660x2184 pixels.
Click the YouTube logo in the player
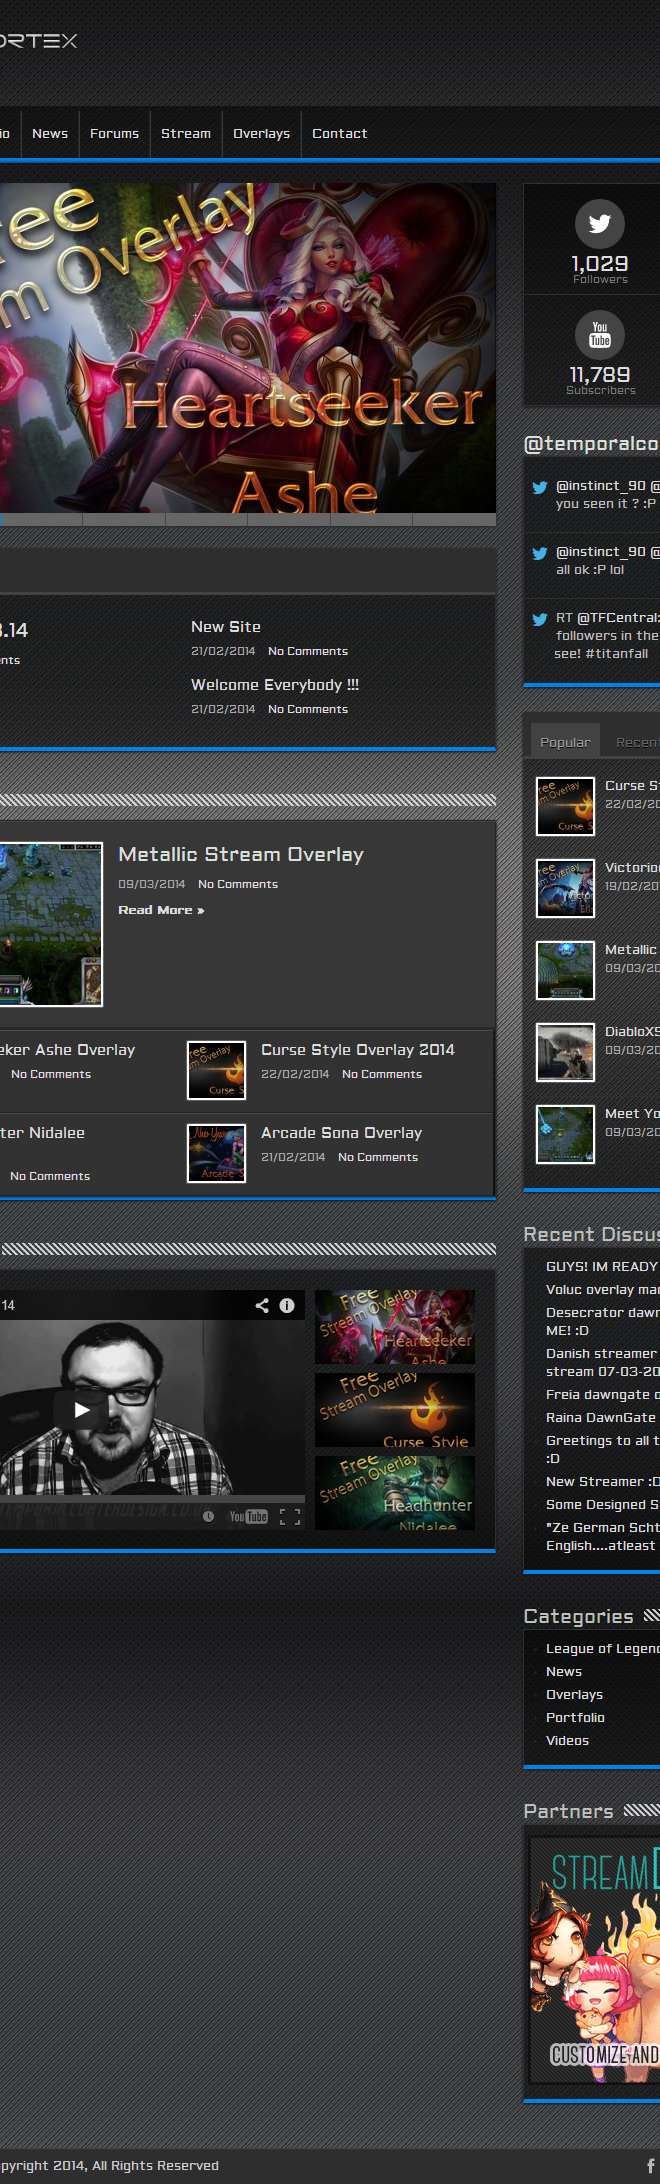coord(249,1517)
